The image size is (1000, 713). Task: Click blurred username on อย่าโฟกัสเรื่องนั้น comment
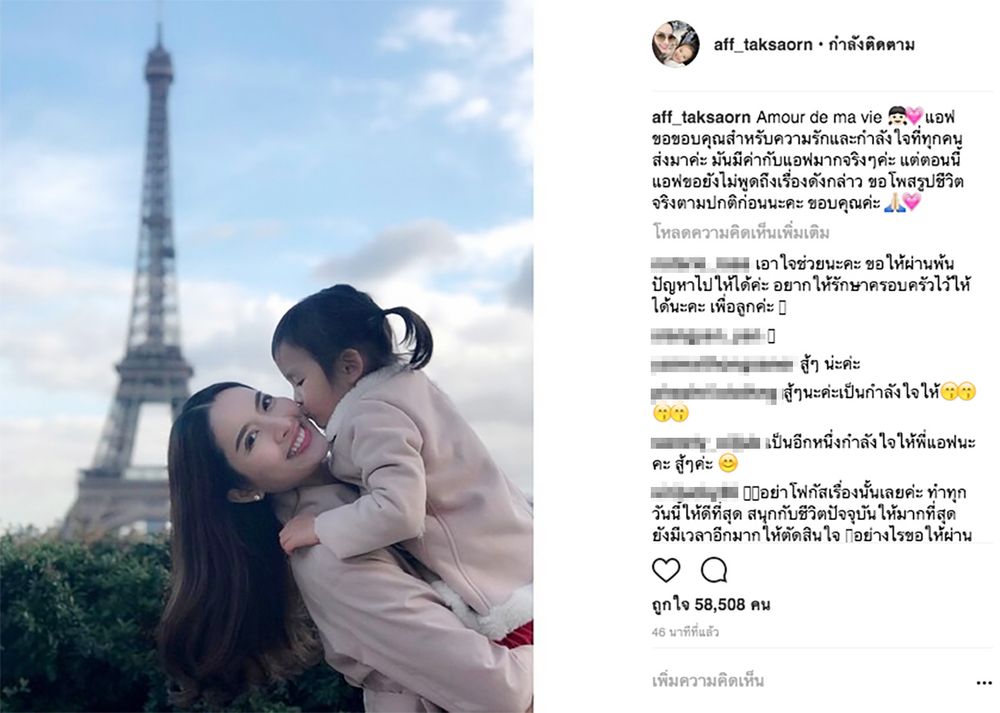pyautogui.click(x=695, y=492)
